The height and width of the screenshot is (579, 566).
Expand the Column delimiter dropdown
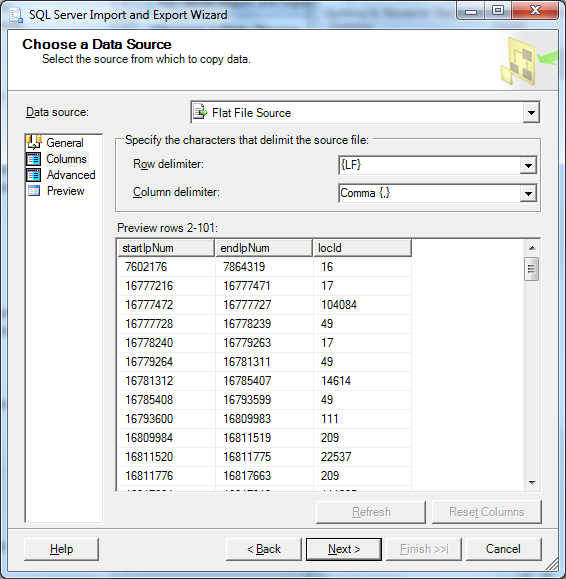[528, 193]
